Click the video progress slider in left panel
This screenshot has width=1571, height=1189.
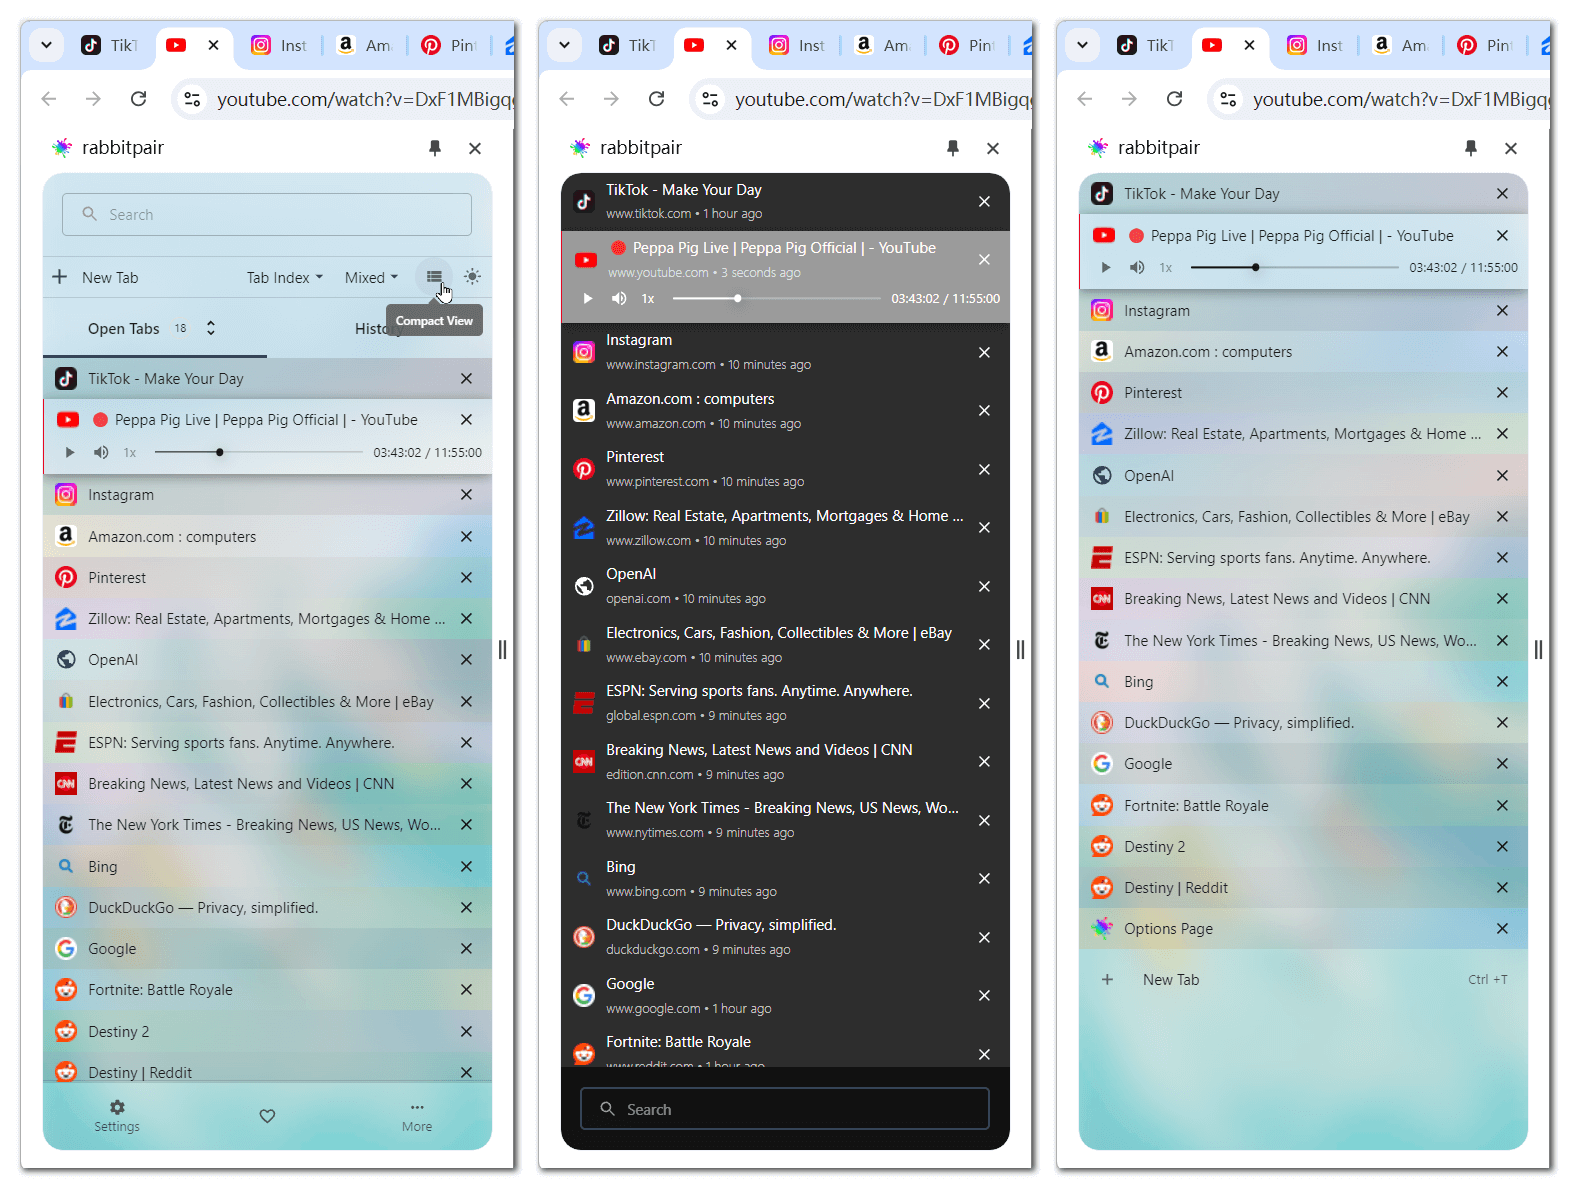258,452
